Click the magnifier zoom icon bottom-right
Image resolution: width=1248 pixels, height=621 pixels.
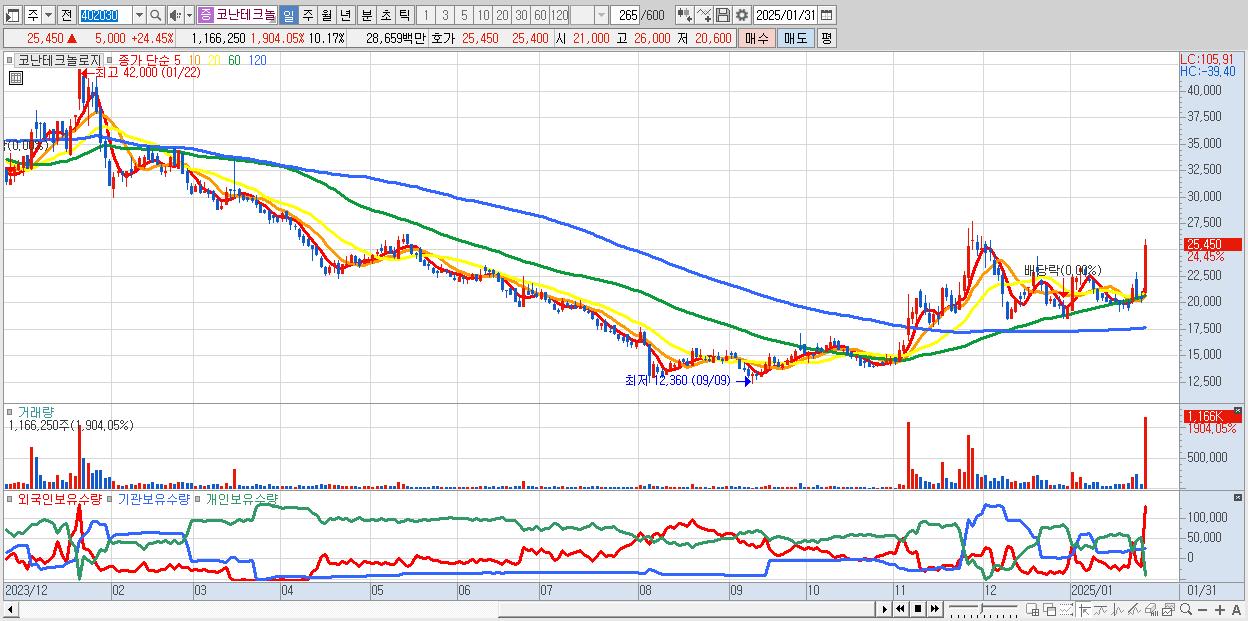click(x=1186, y=610)
